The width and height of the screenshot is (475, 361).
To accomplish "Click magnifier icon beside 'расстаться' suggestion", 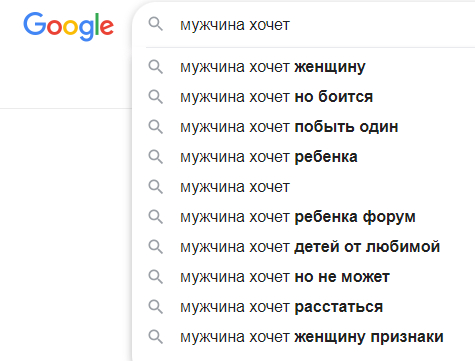I will [x=156, y=307].
